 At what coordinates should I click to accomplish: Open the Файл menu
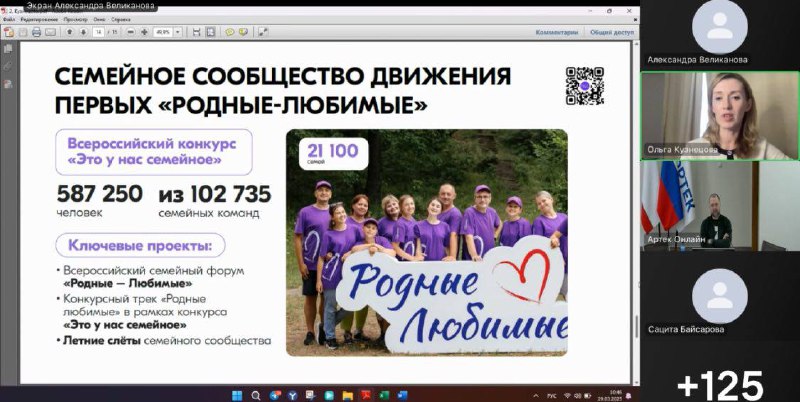(9, 19)
